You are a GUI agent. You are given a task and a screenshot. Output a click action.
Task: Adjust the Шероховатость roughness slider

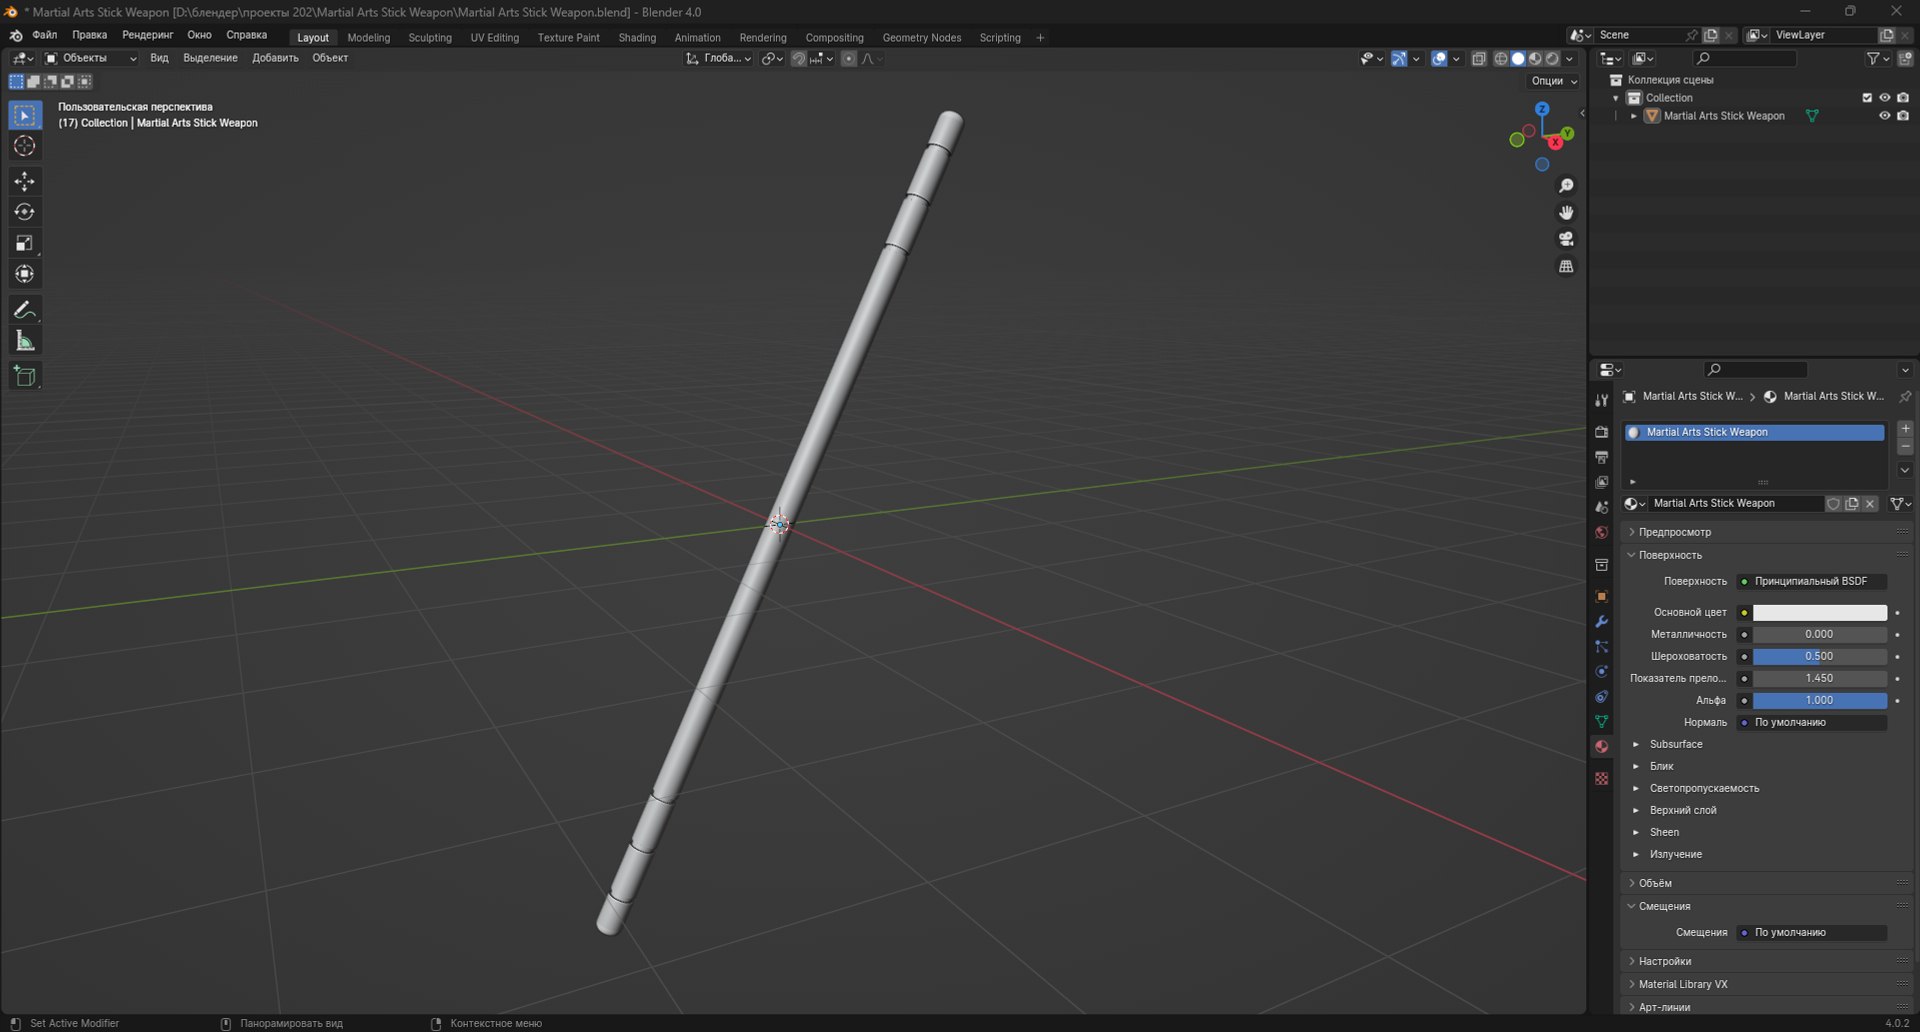click(x=1819, y=657)
